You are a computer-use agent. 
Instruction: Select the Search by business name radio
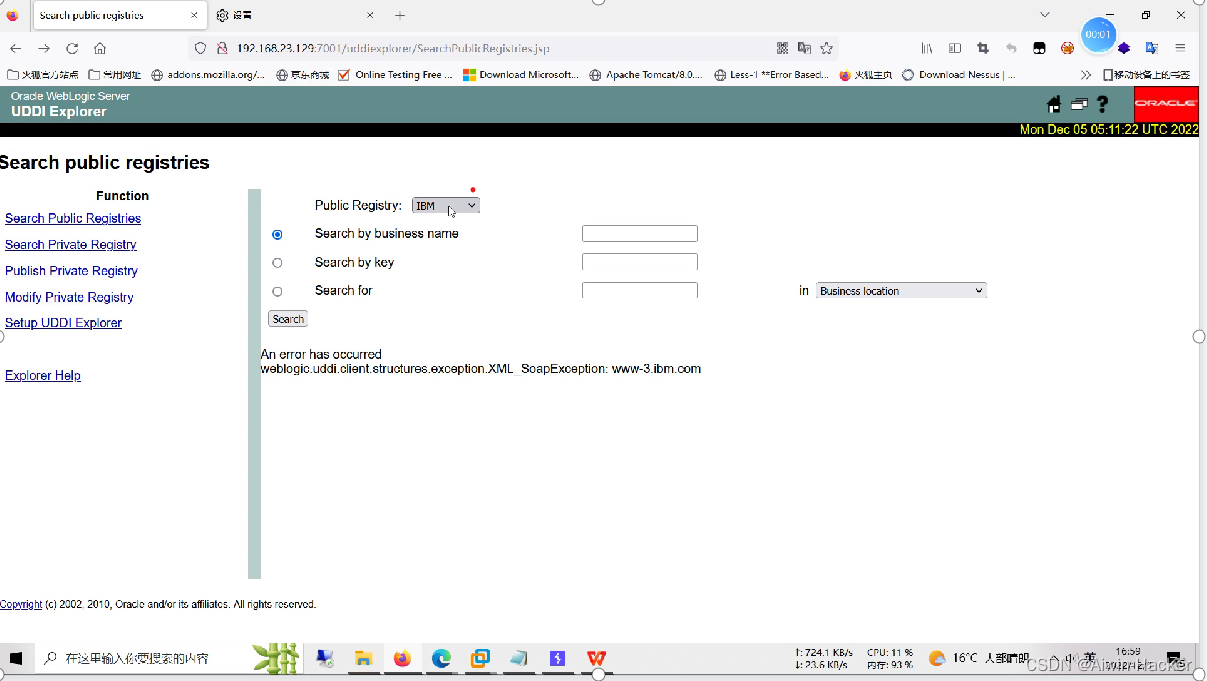pyautogui.click(x=277, y=234)
